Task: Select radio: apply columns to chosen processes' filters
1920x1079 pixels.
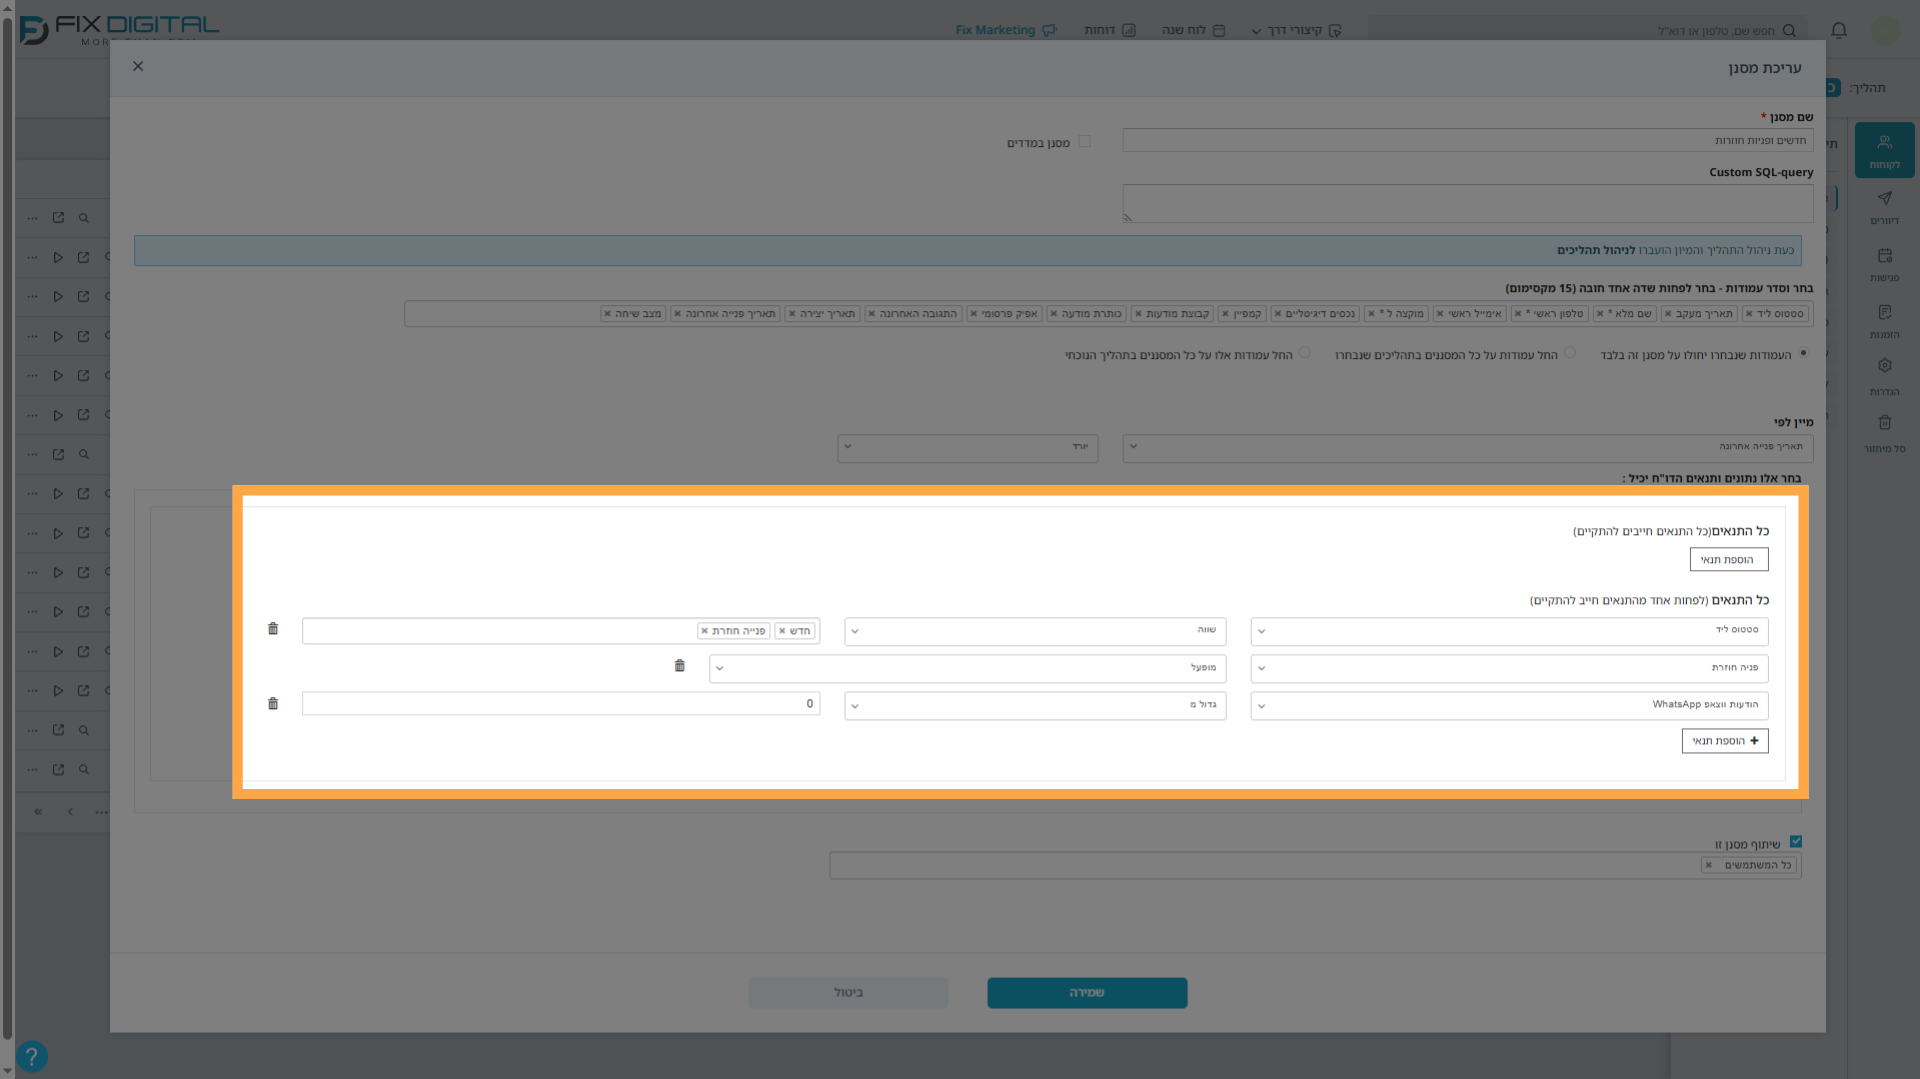Action: (x=1570, y=353)
